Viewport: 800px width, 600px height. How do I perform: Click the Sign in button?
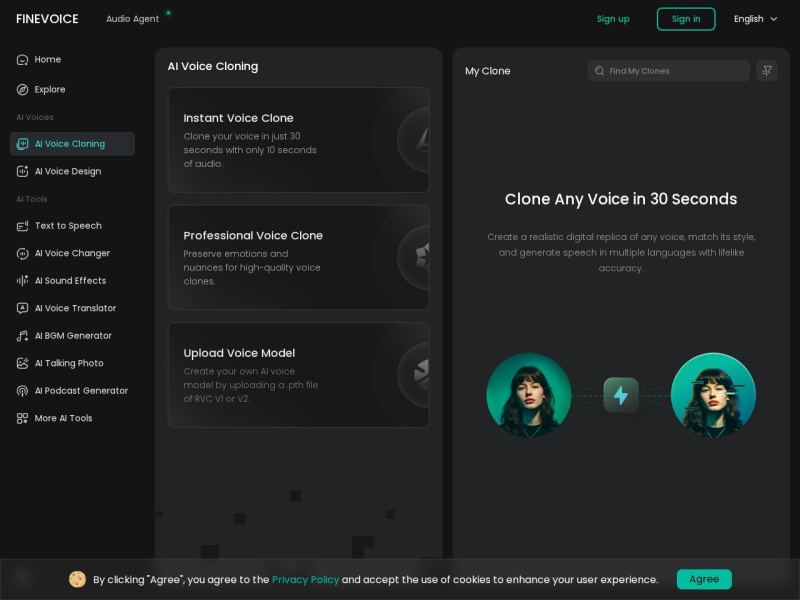click(x=686, y=19)
